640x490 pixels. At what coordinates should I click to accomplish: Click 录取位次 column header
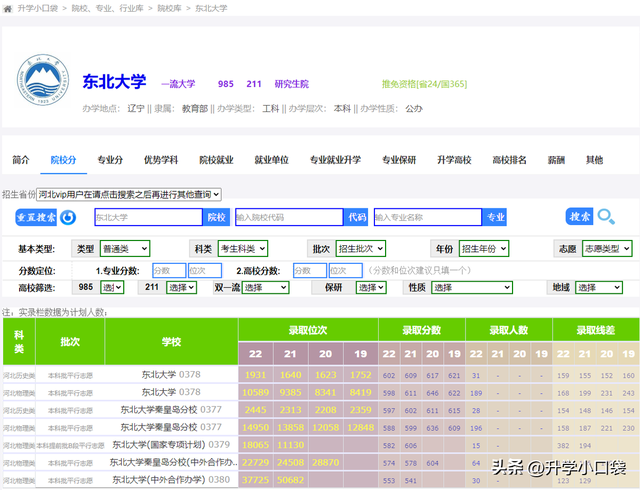tap(308, 330)
